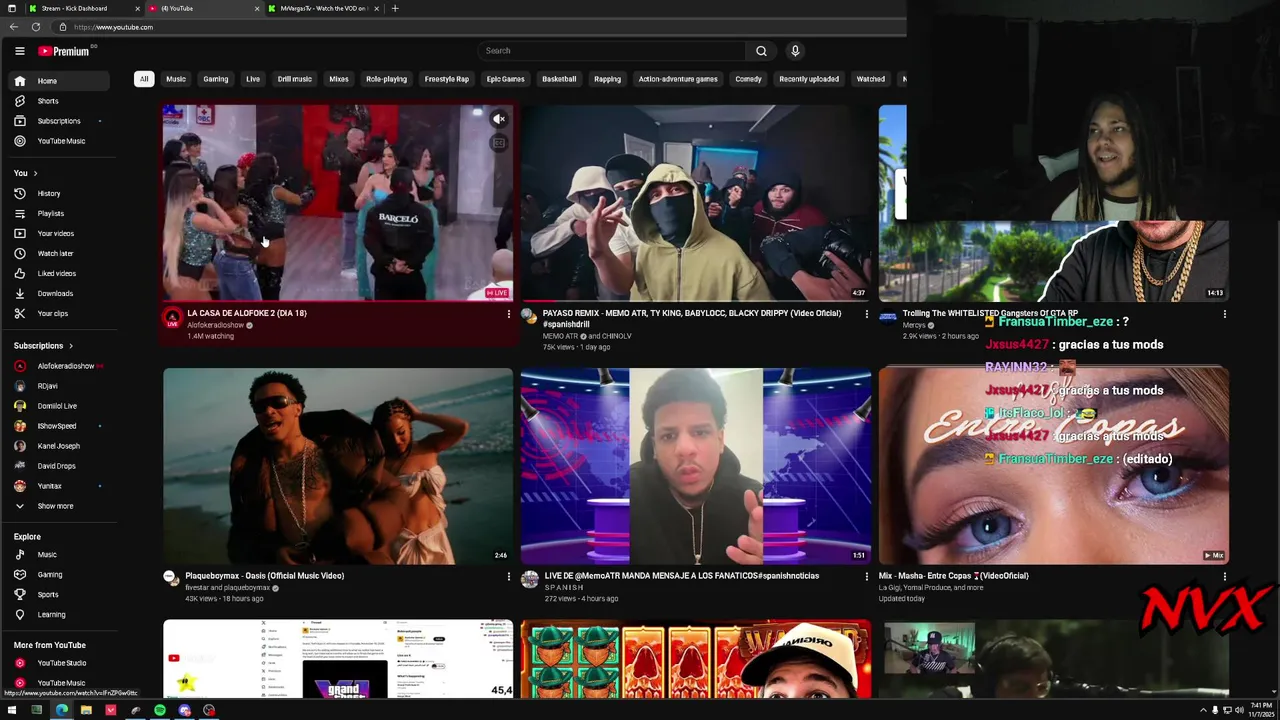Select the Freestyle Rap filter chip

[447, 79]
